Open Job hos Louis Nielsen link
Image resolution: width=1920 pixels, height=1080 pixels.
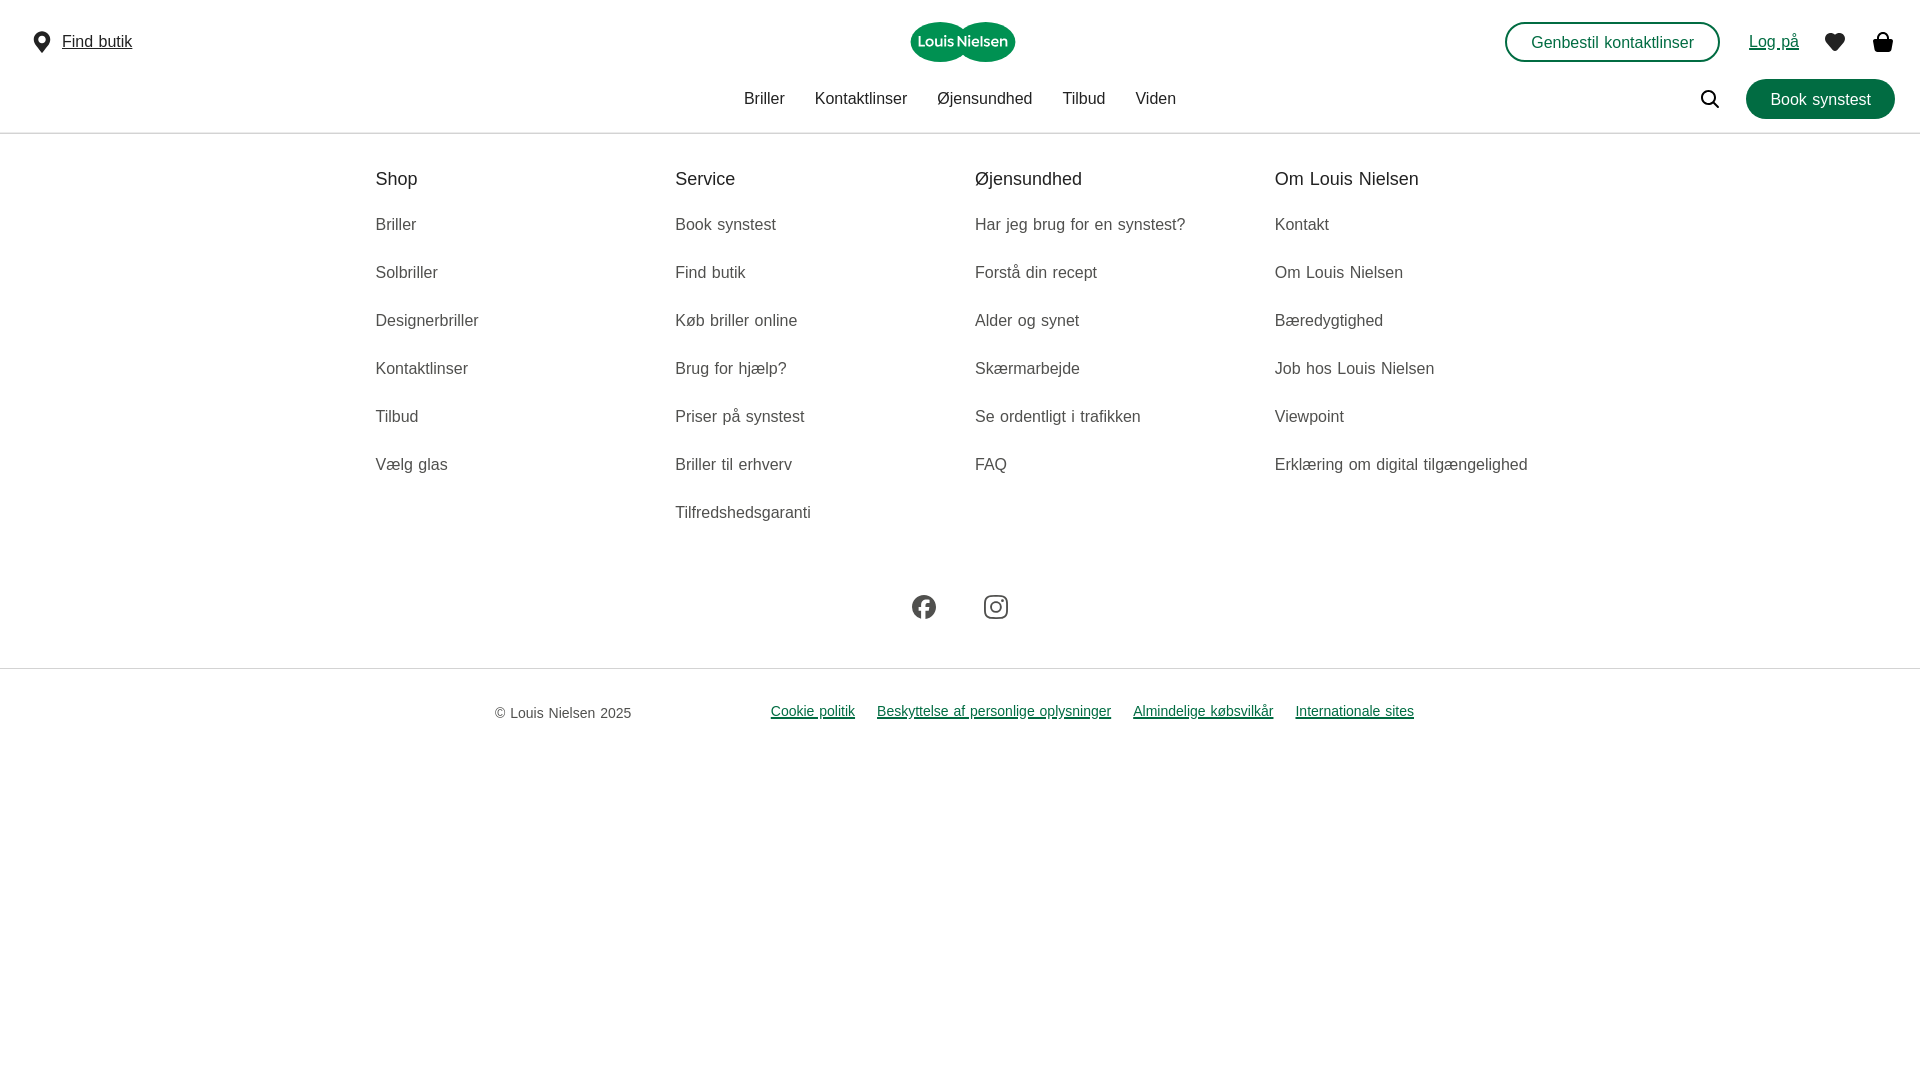coord(1354,369)
